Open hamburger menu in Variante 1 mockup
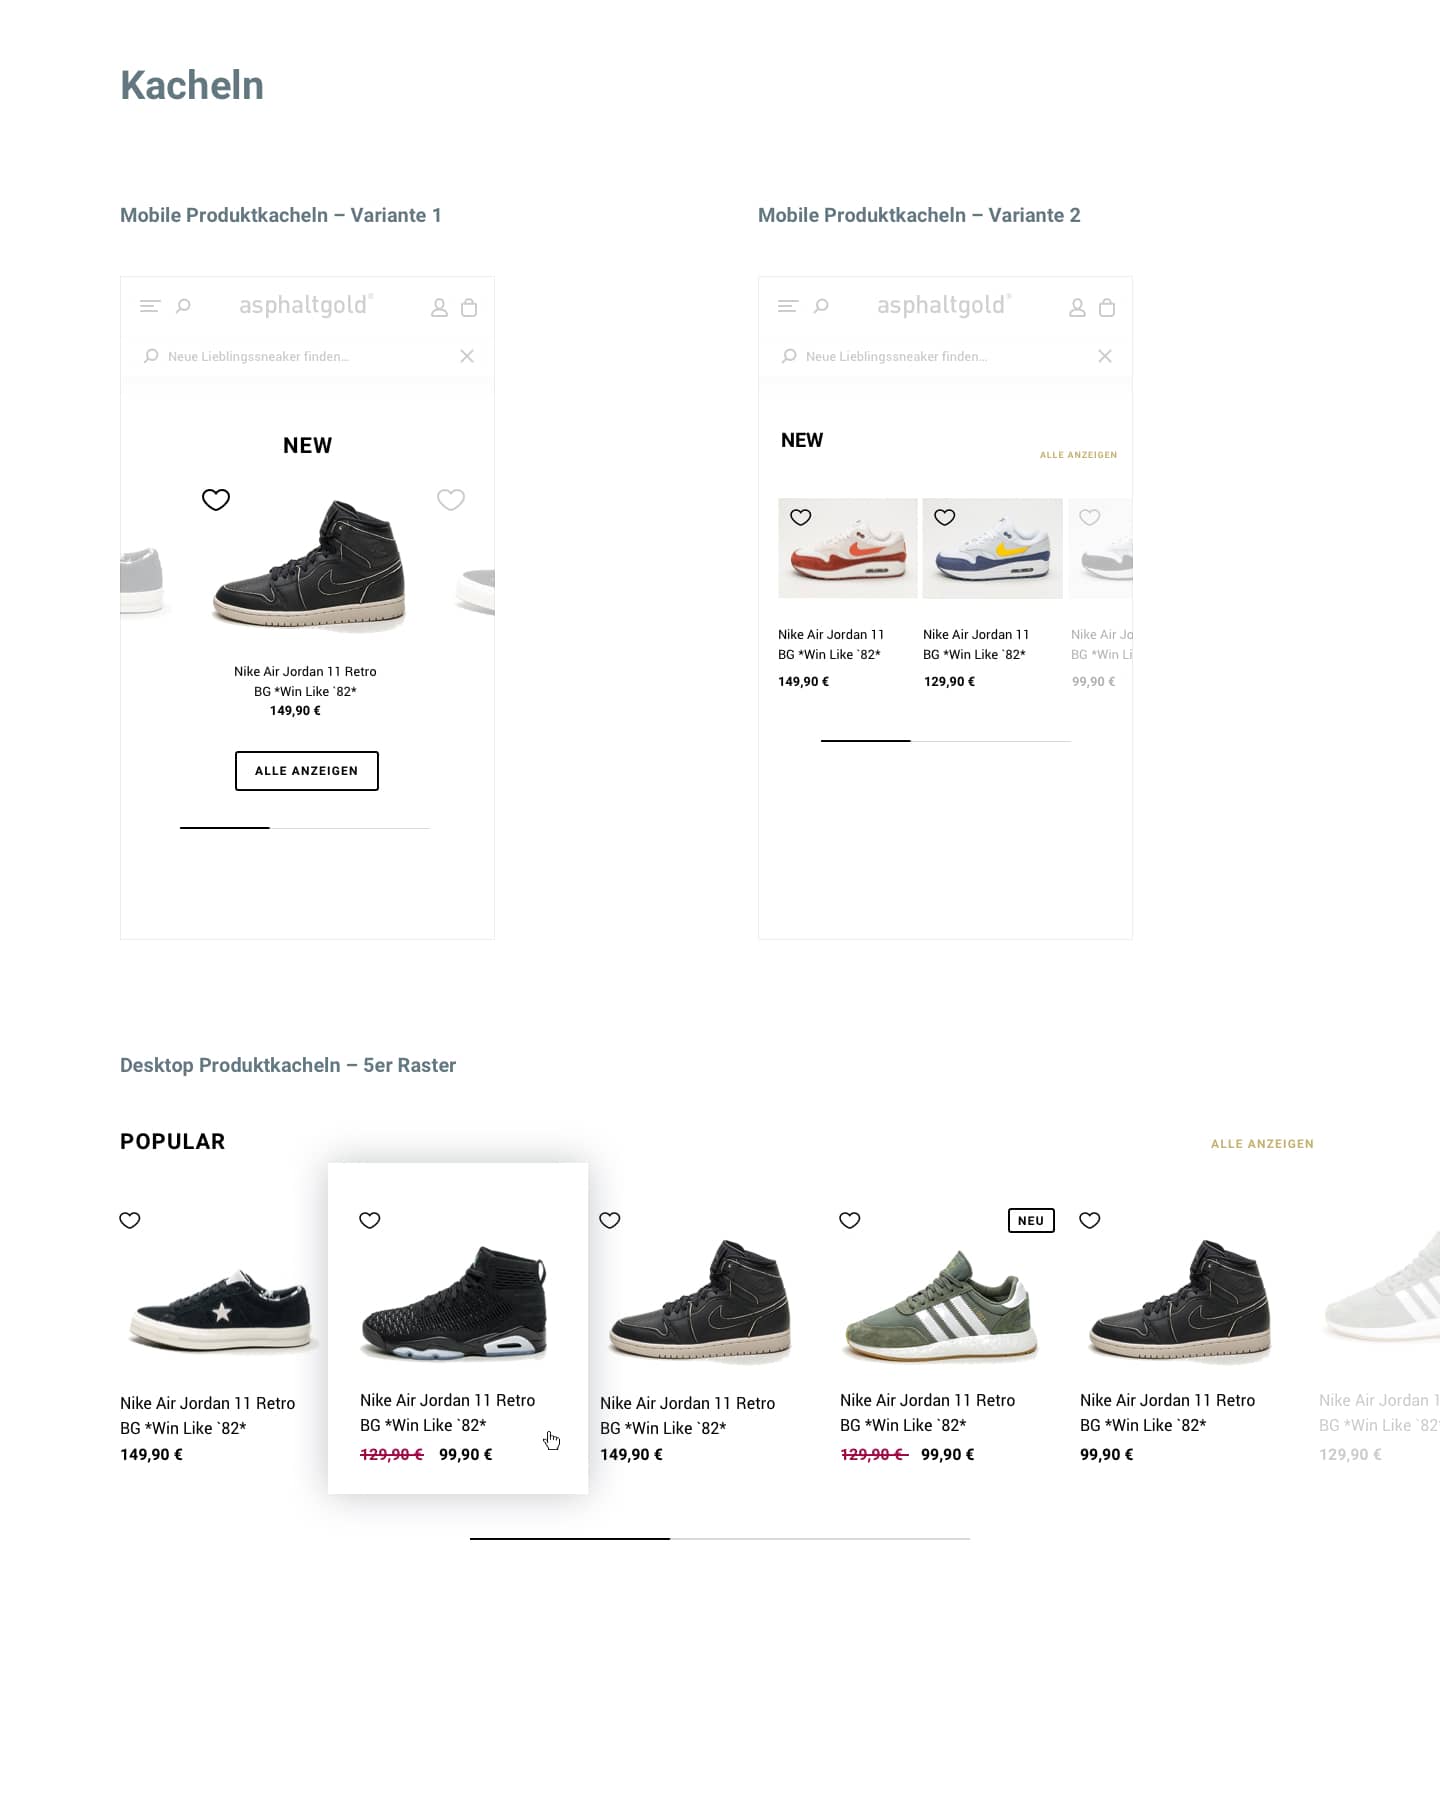Image resolution: width=1440 pixels, height=1800 pixels. click(x=150, y=307)
